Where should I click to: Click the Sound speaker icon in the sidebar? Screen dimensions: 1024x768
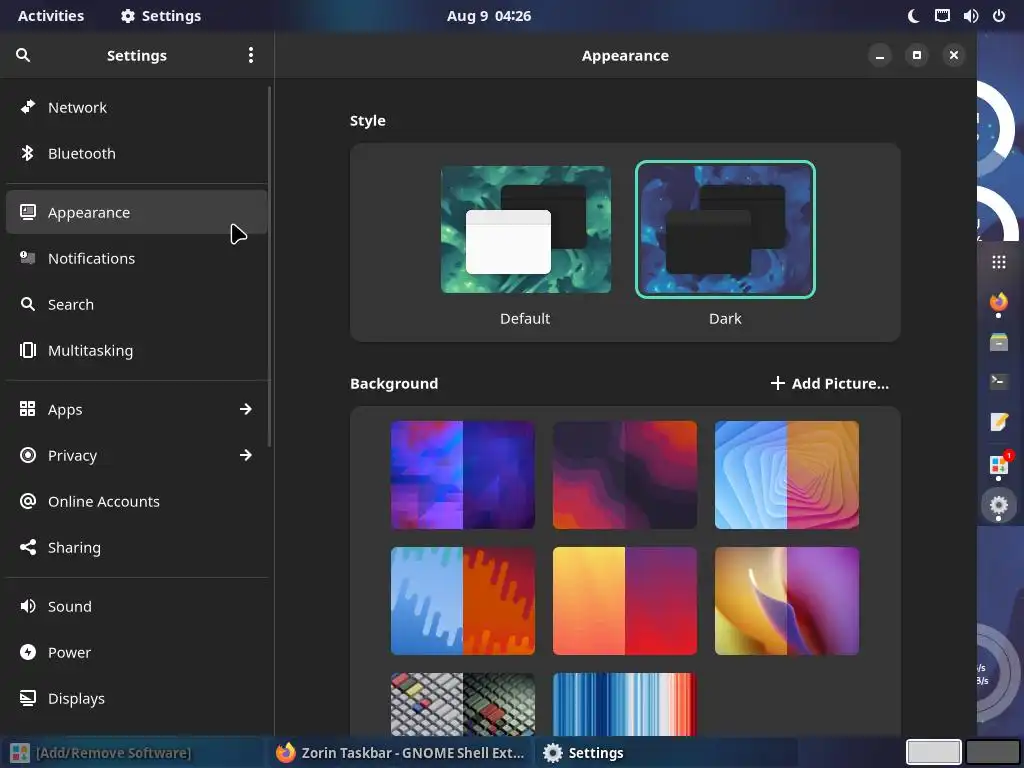pyautogui.click(x=27, y=606)
